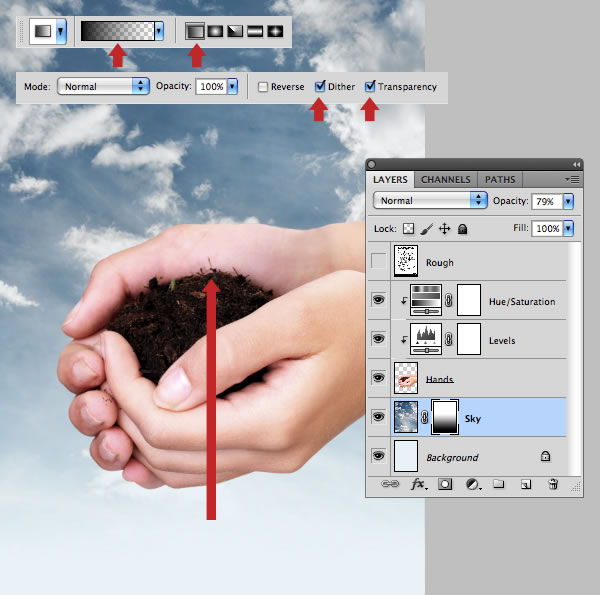Select the Radial Gradient style icon
This screenshot has width=600, height=595.
pos(215,31)
